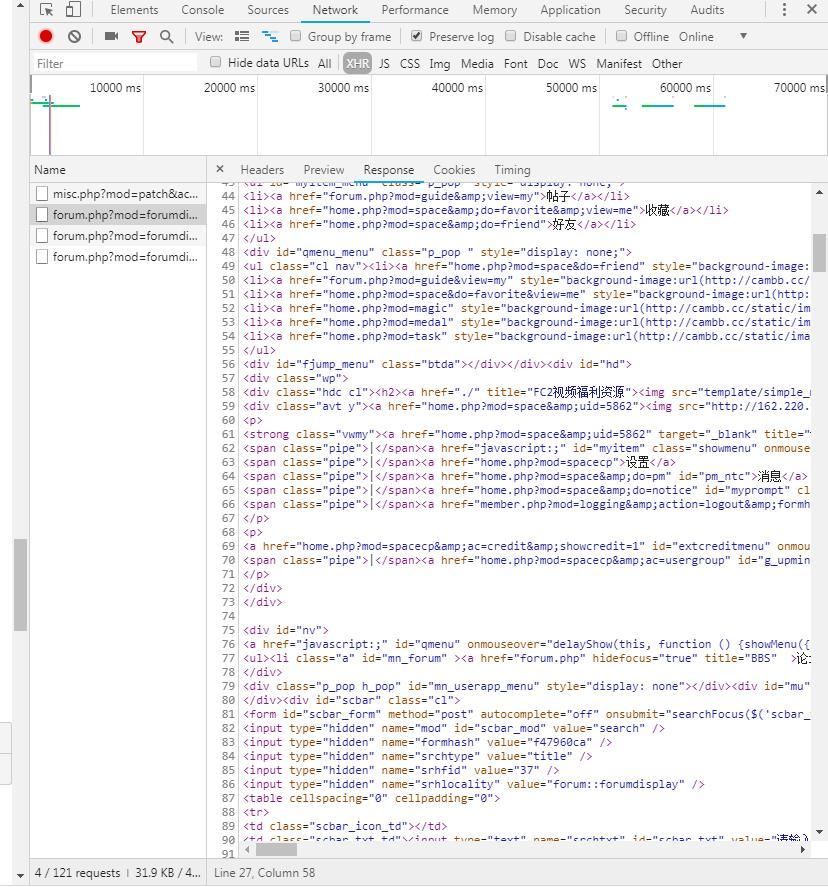View the Cookies sub-tab
This screenshot has width=828, height=887.
click(454, 170)
